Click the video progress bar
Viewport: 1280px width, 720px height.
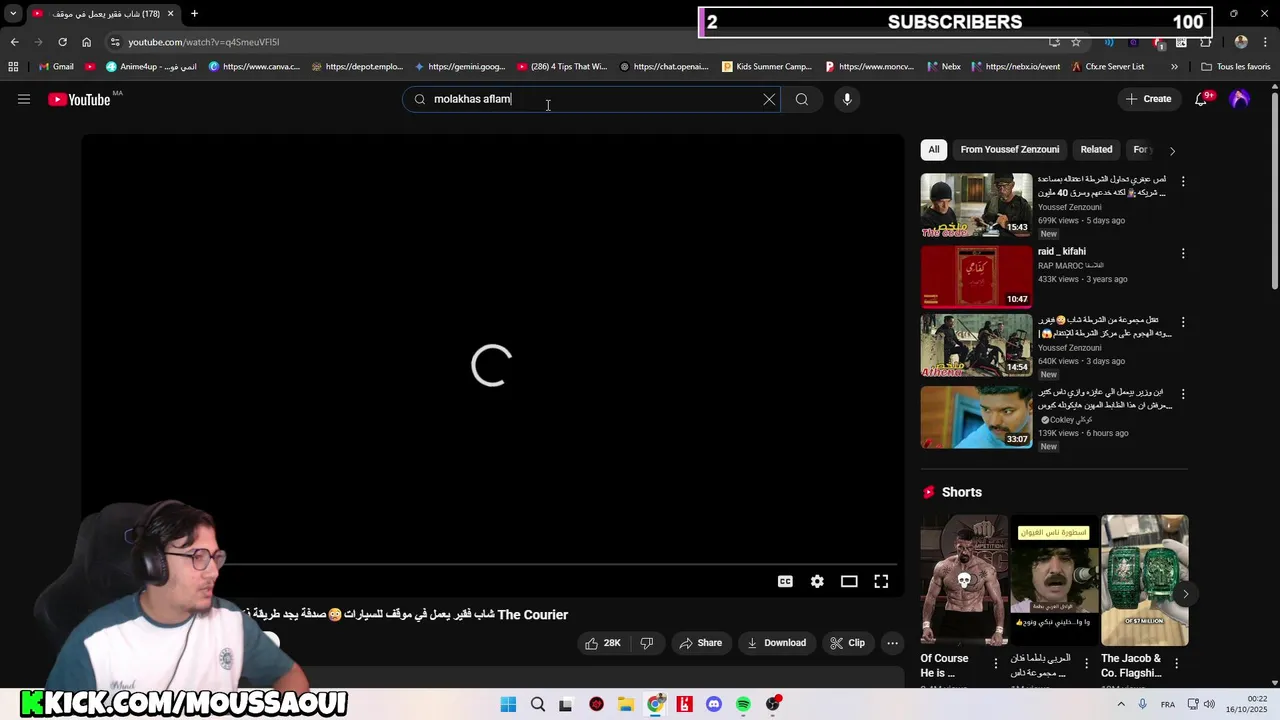tap(492, 565)
